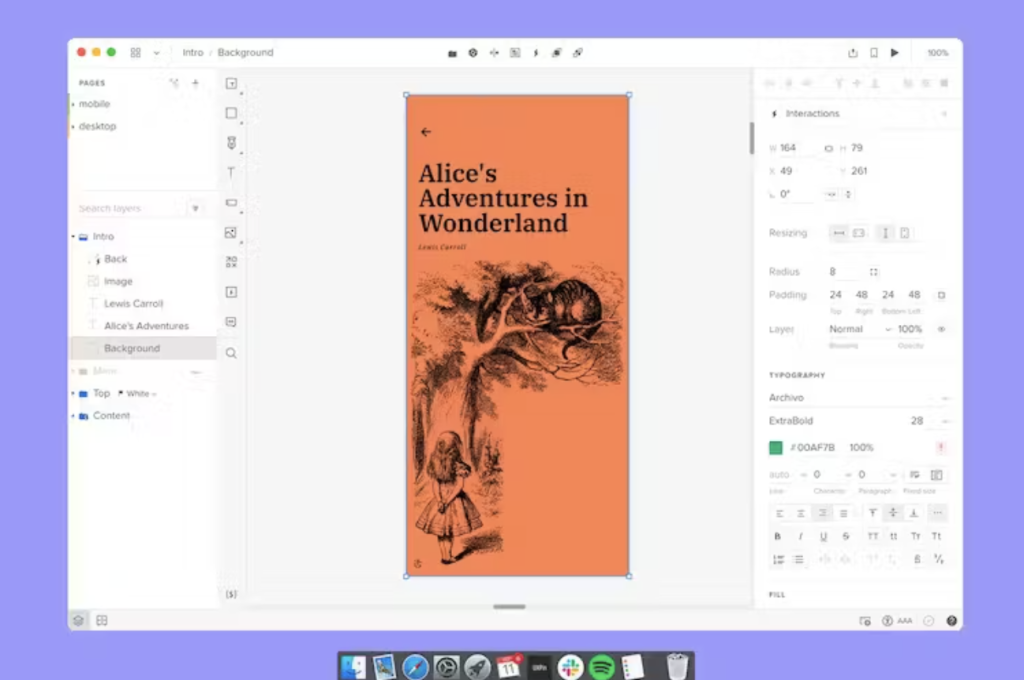
Task: Toggle individual corner radius option
Action: (x=874, y=272)
